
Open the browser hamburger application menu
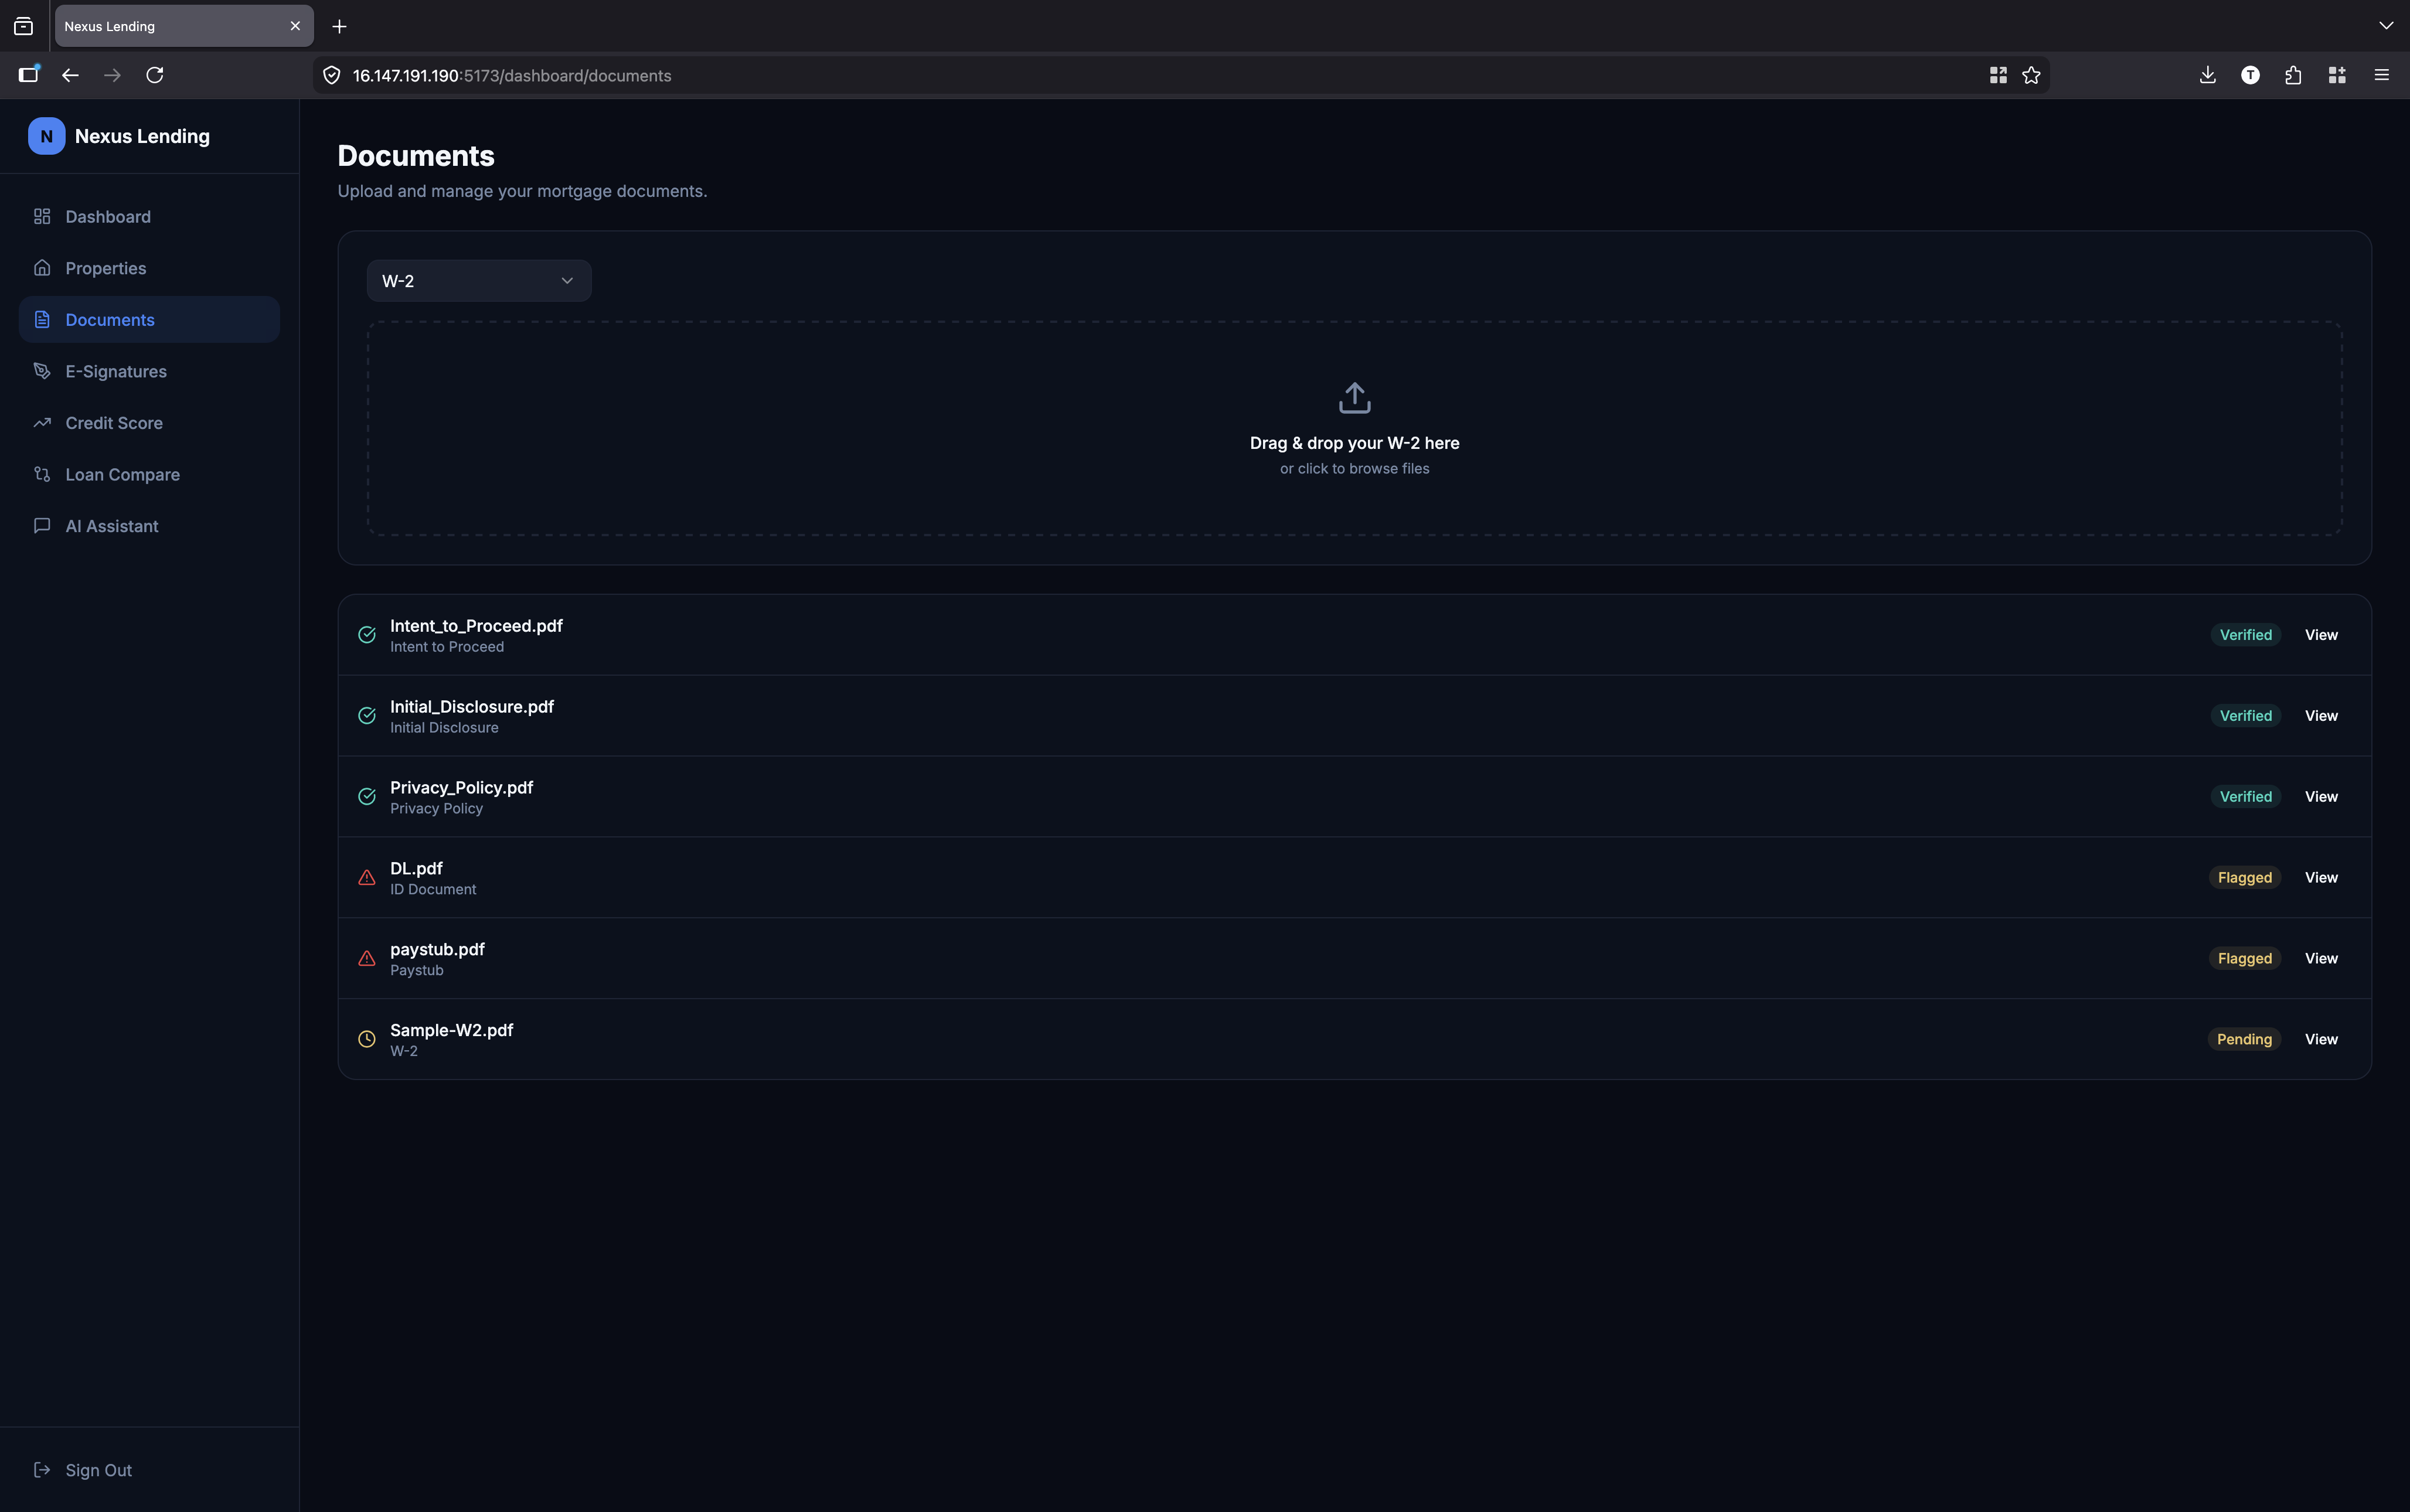click(2381, 75)
